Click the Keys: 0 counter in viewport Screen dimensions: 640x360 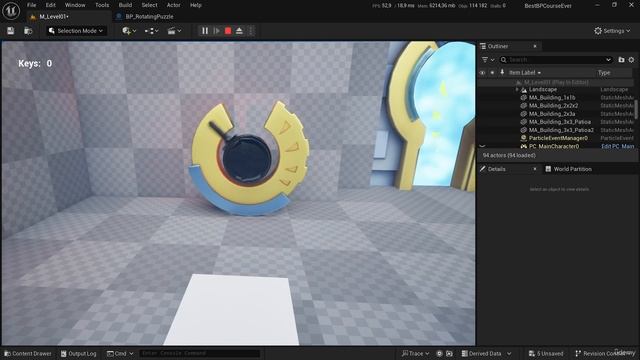35,64
